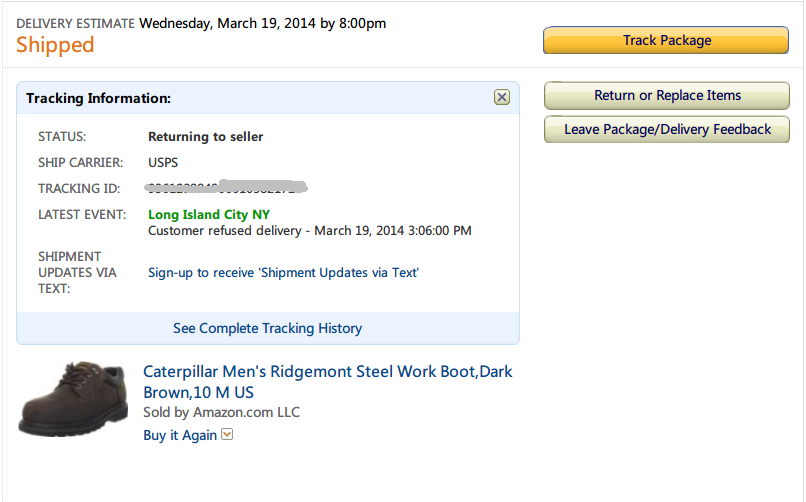The width and height of the screenshot is (806, 502).
Task: Open the Caterpillar work boot thumbnail
Action: point(73,399)
